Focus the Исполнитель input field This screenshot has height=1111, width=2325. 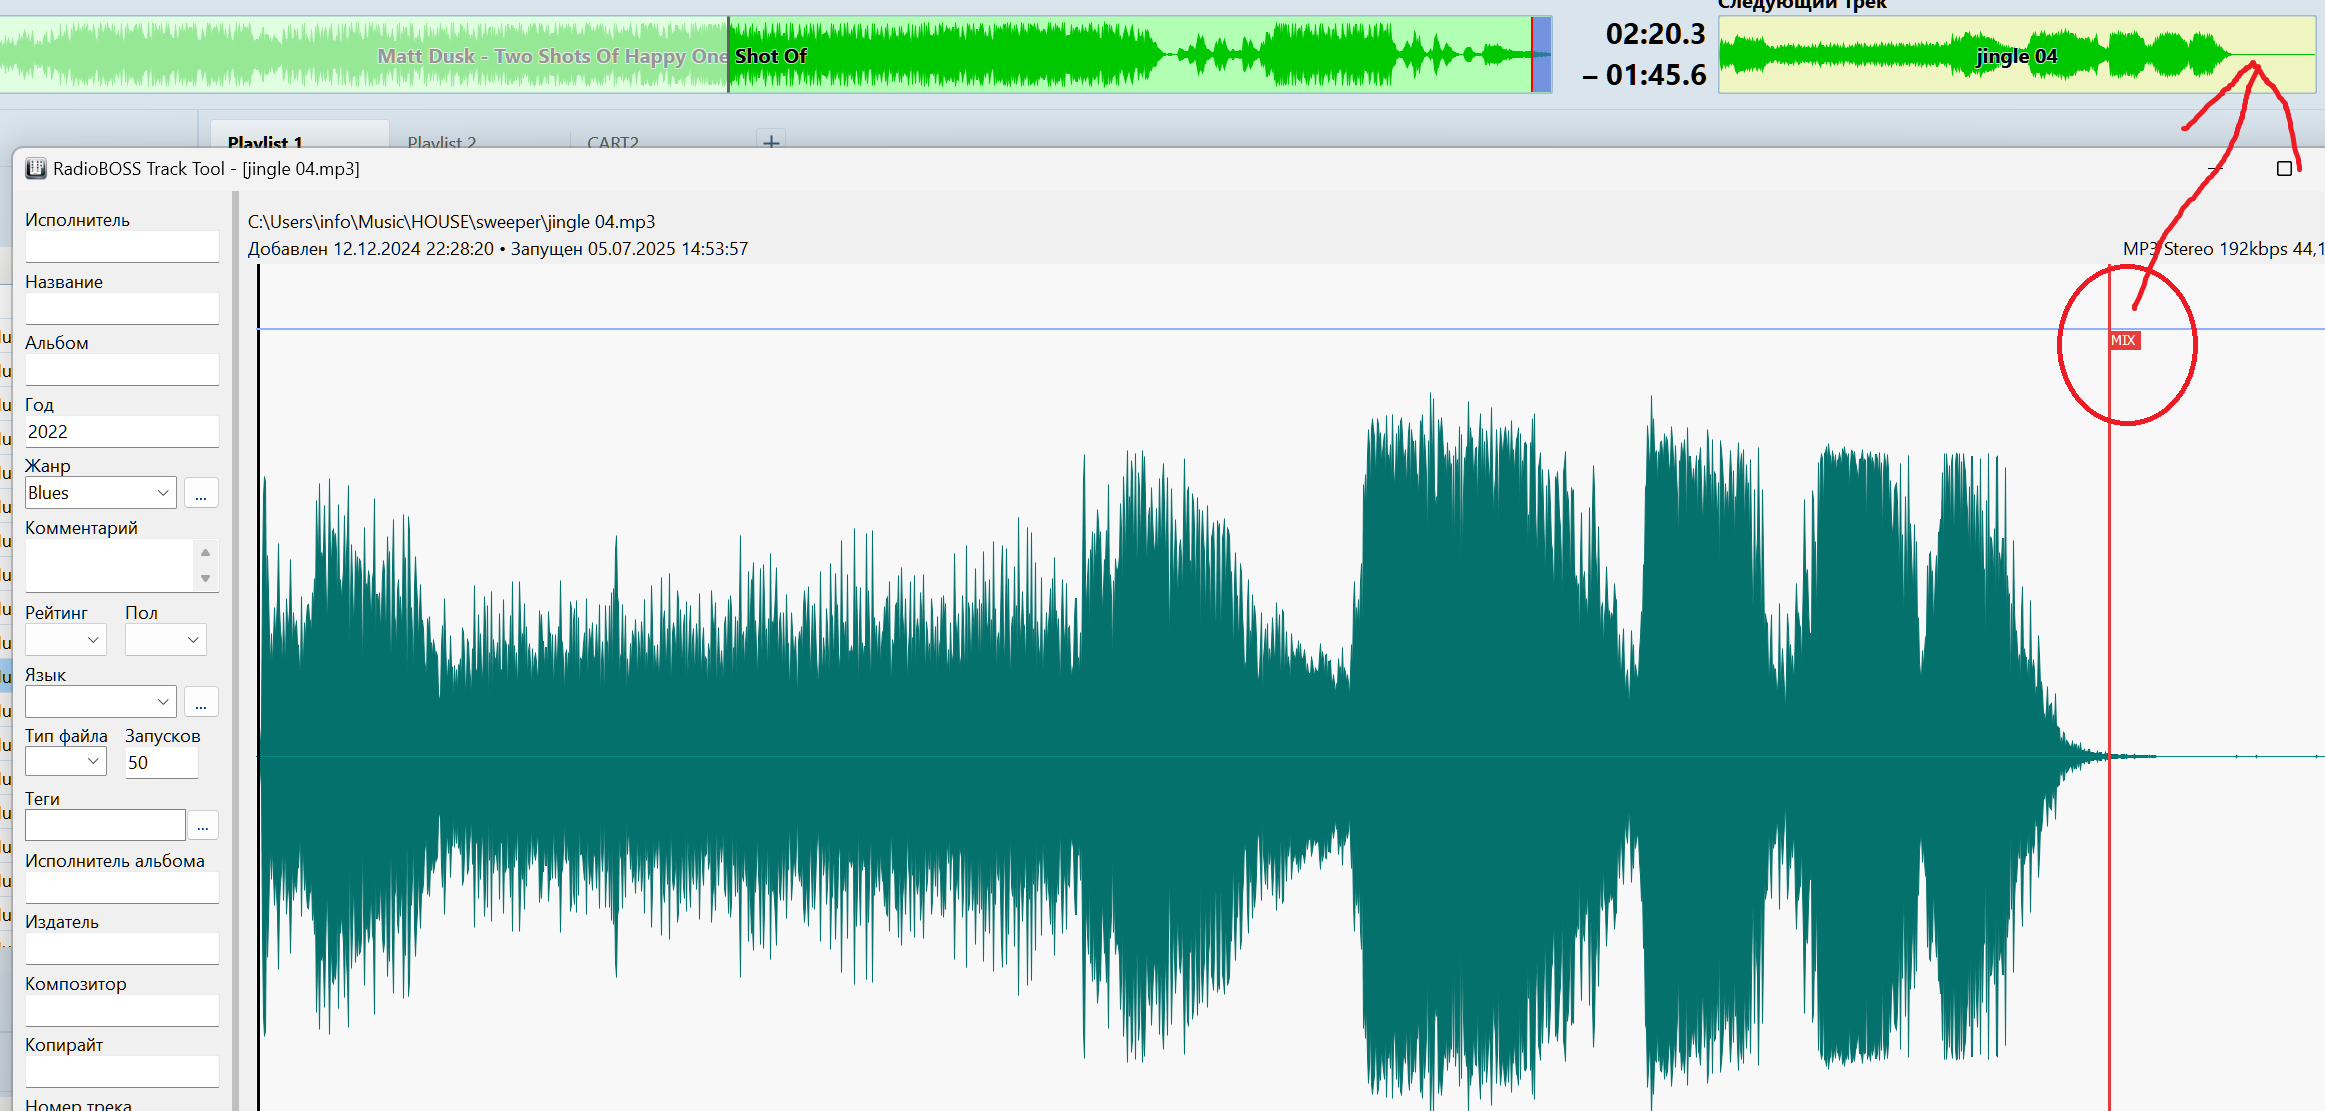coord(121,247)
